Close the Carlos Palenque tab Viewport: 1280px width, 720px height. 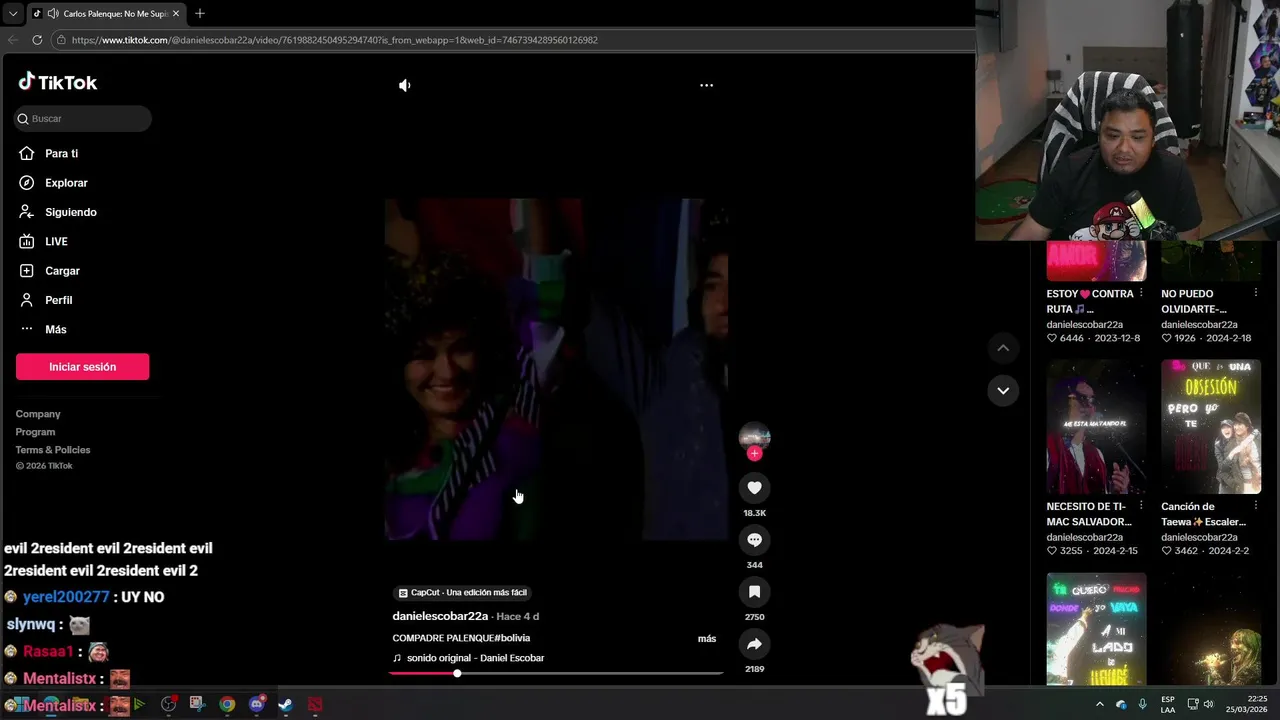click(176, 14)
